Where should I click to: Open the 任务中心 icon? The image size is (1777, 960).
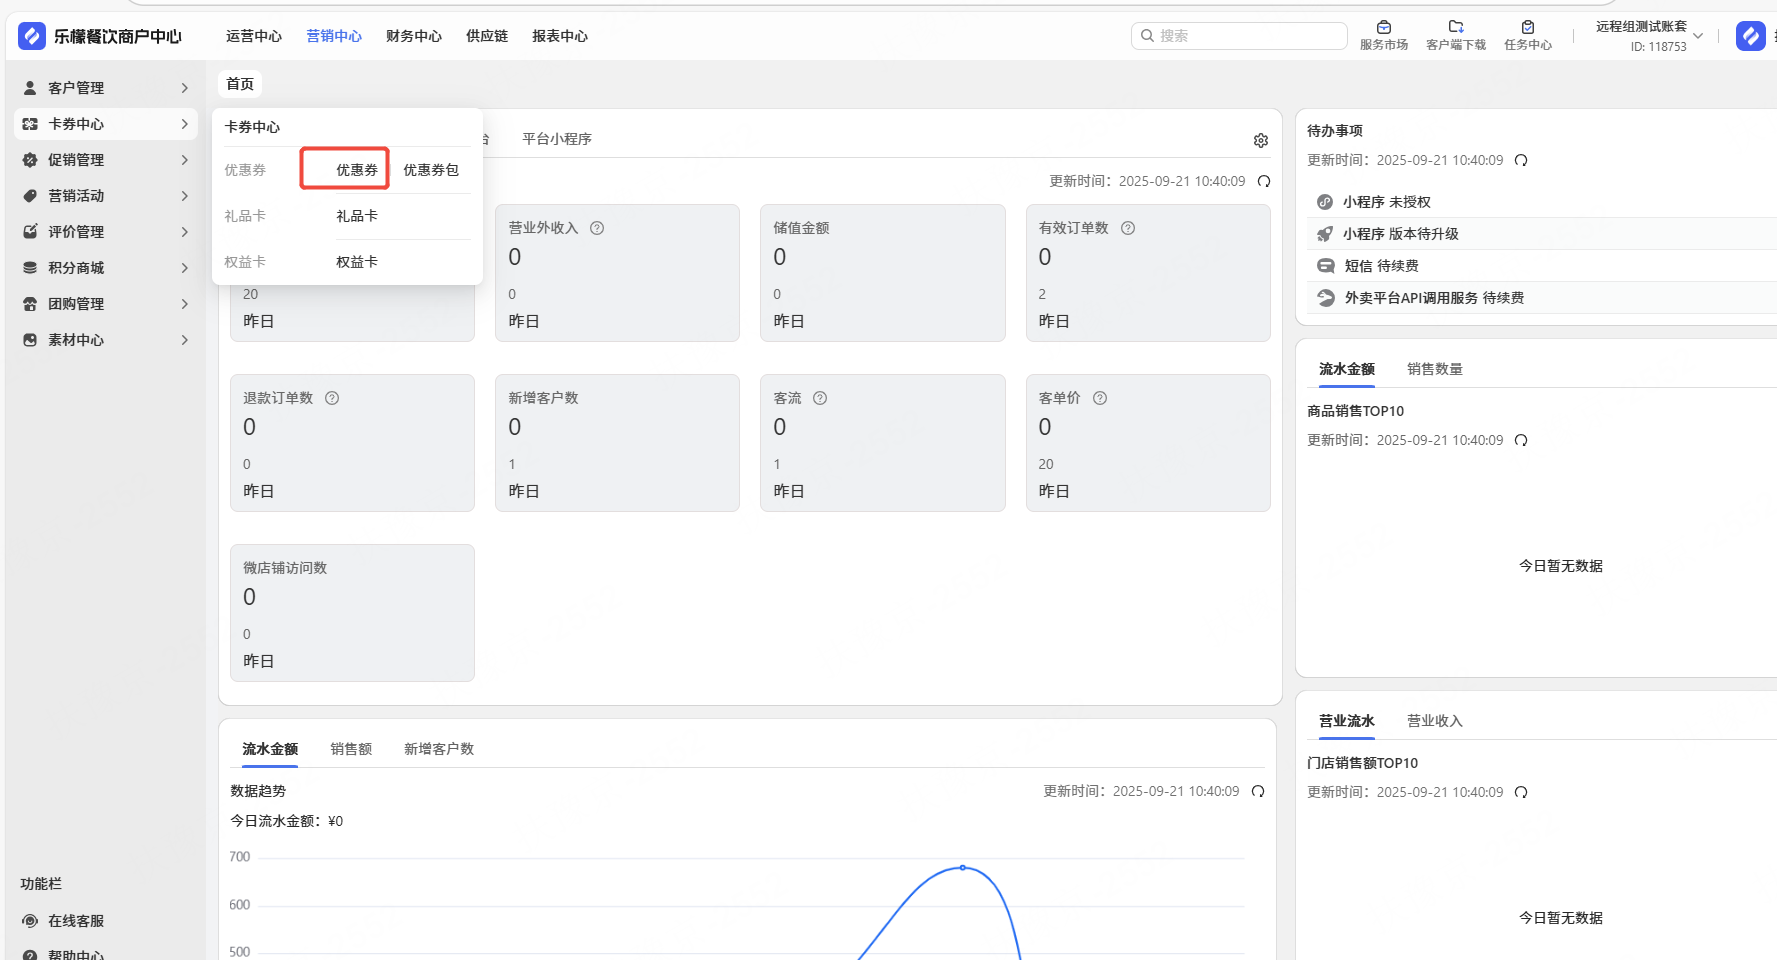(1528, 27)
